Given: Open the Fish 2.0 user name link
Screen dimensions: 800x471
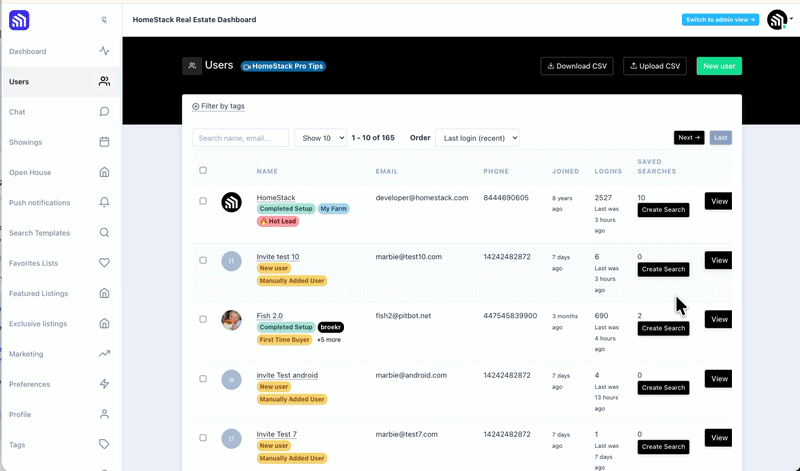Looking at the screenshot, I should [x=269, y=316].
